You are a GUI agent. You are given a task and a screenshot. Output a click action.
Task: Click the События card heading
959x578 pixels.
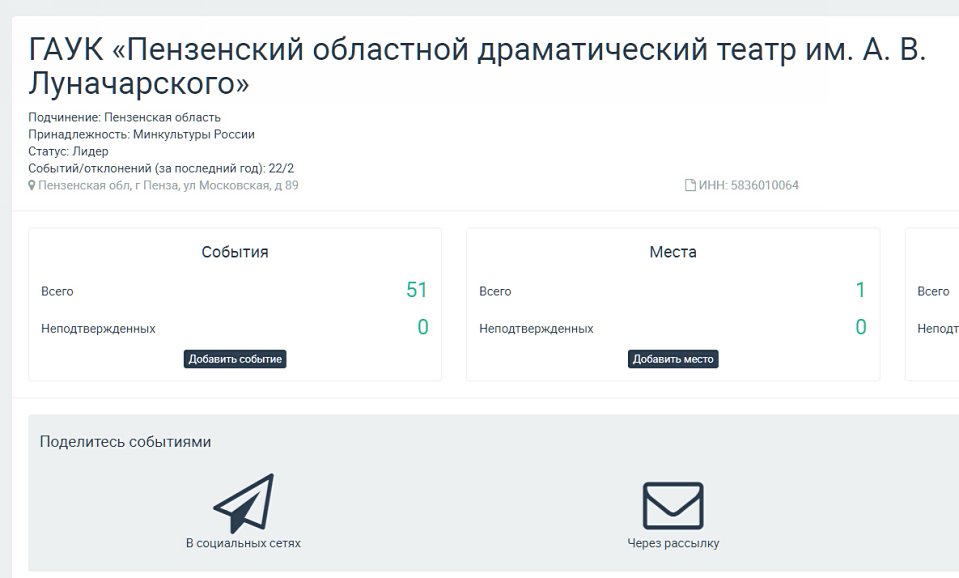pos(235,252)
